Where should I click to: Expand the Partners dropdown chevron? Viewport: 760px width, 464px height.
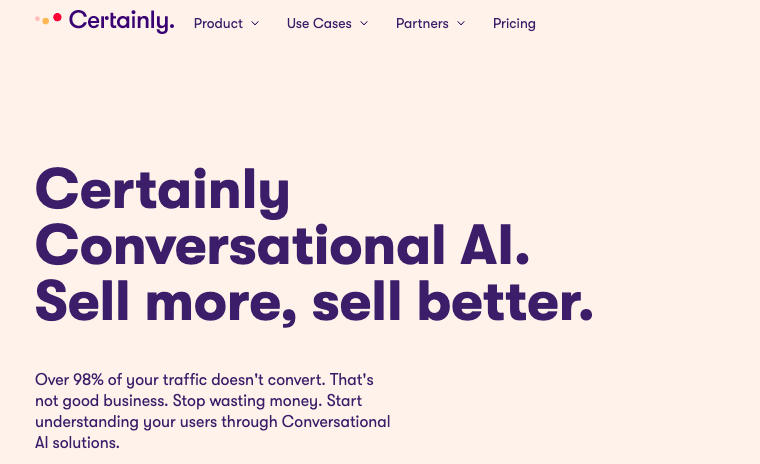point(461,23)
